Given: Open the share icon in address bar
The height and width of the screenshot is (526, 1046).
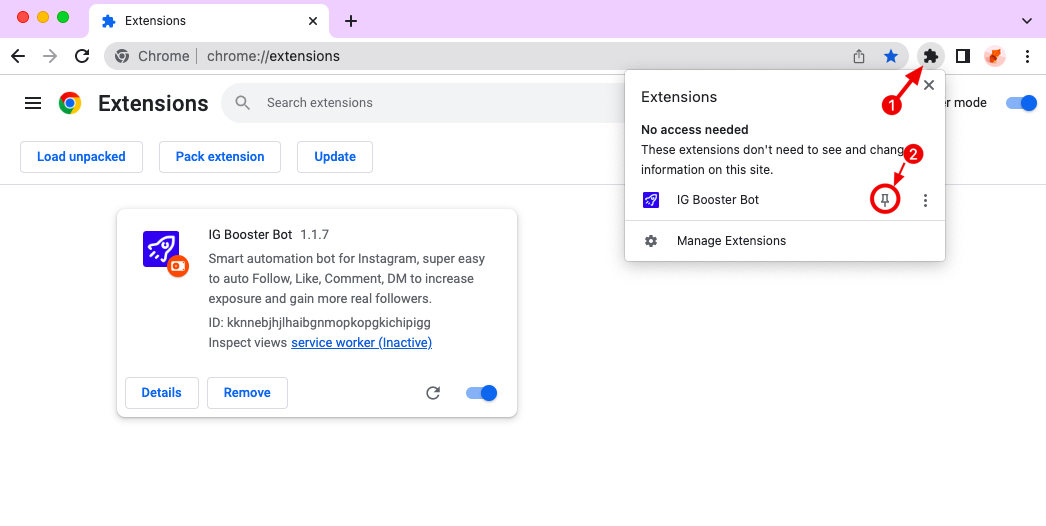Looking at the screenshot, I should (859, 57).
